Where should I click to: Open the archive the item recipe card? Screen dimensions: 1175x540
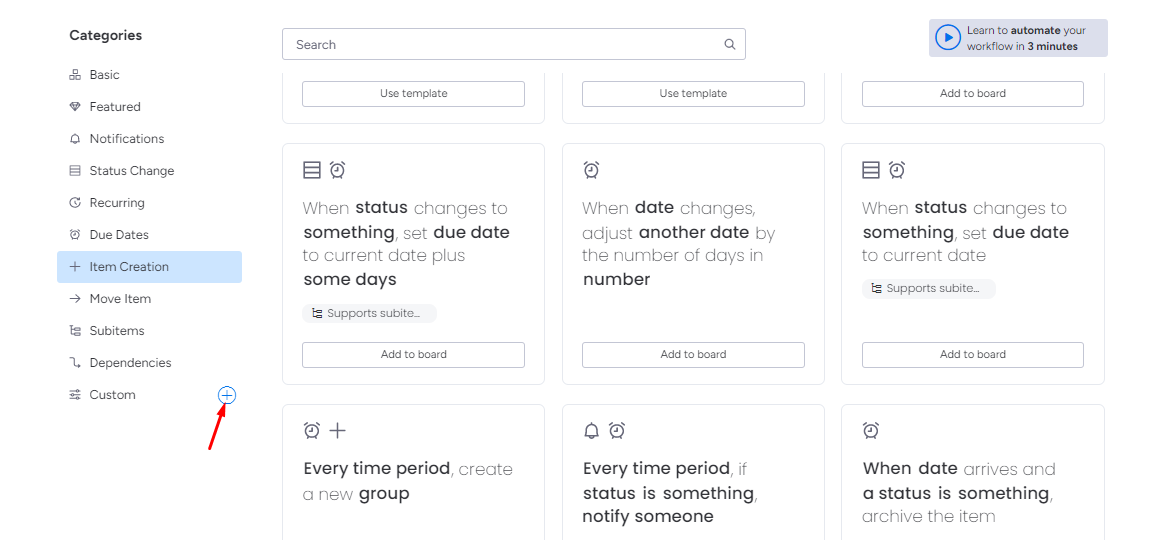[x=972, y=492]
